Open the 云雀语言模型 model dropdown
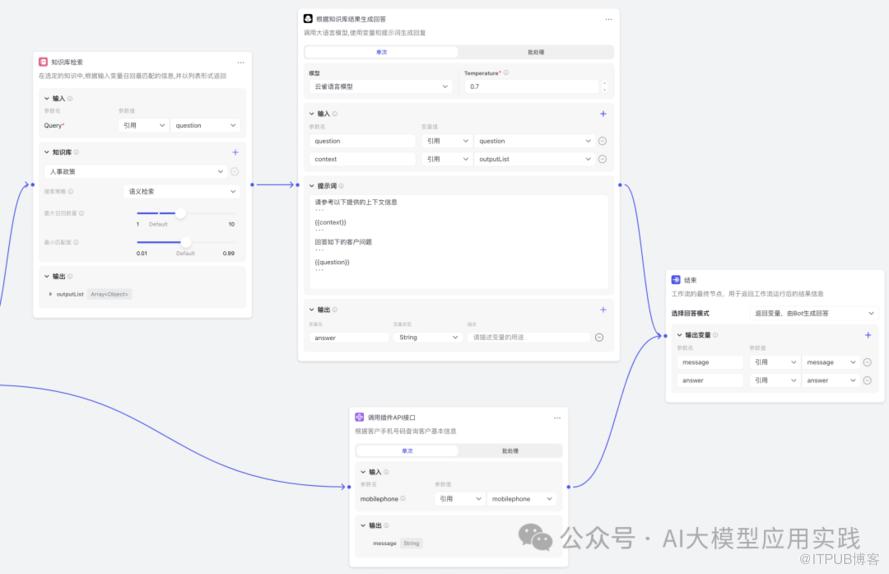 [381, 86]
